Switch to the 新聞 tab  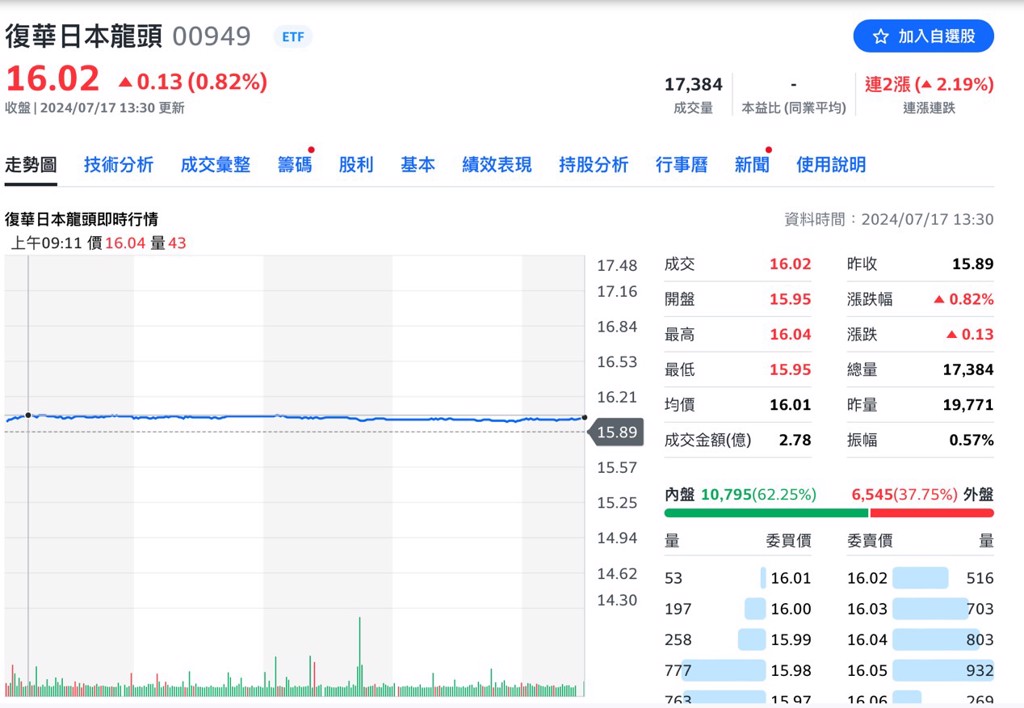click(x=751, y=164)
